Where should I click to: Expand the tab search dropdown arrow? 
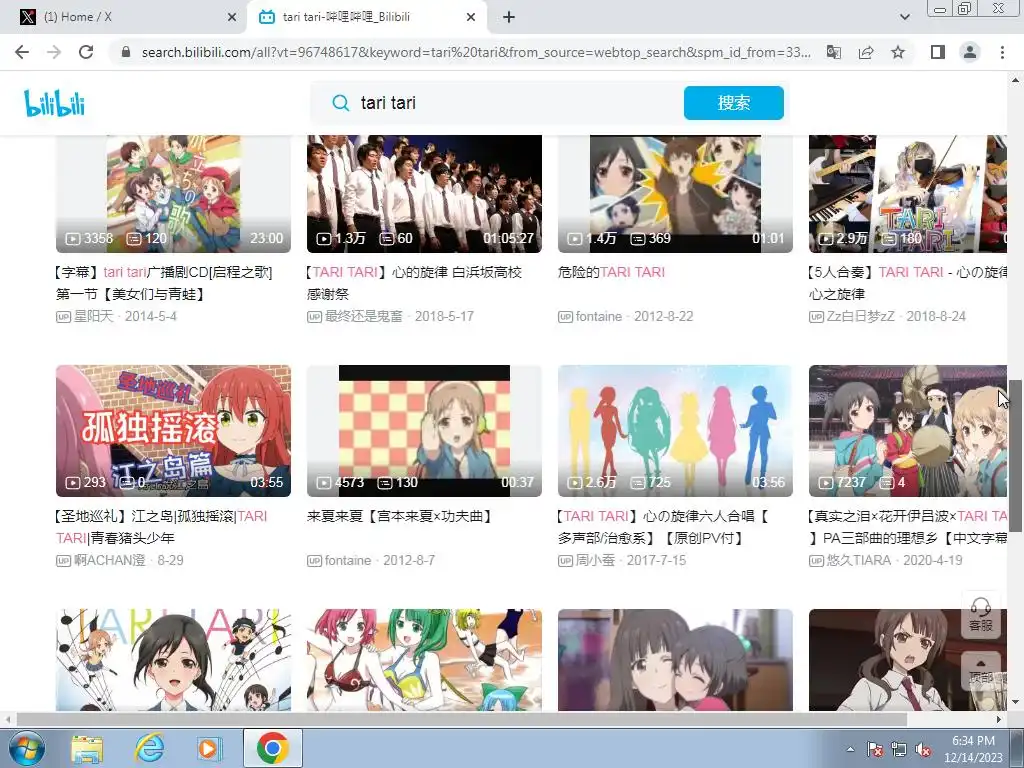904,18
